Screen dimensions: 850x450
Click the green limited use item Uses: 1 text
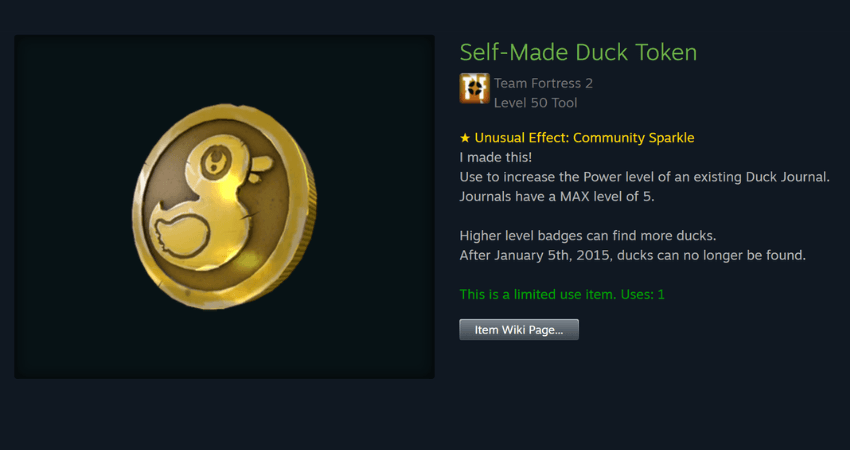562,294
